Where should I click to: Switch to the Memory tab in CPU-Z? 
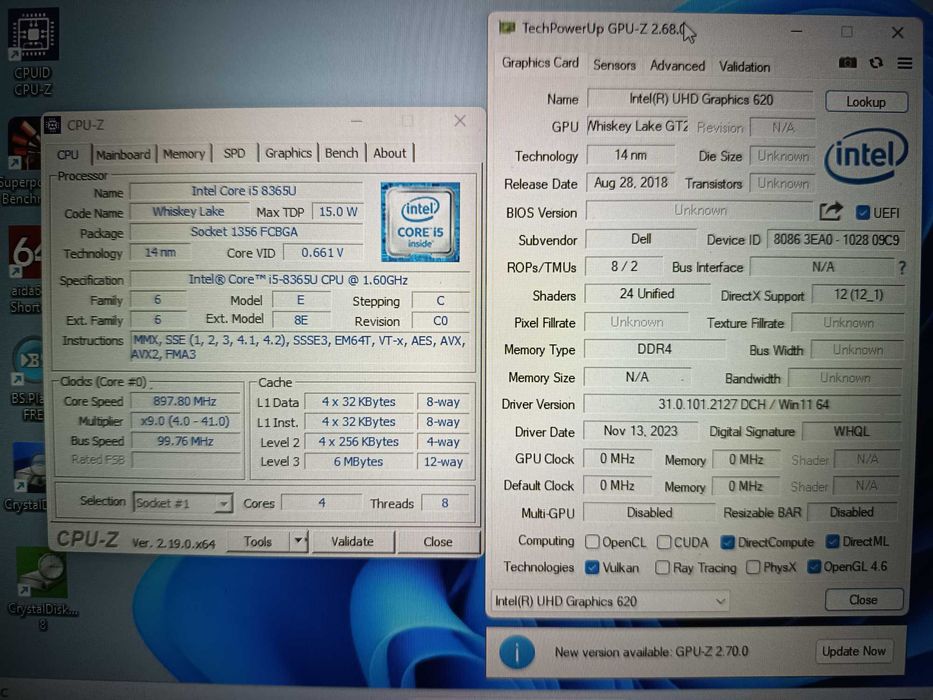coord(184,154)
